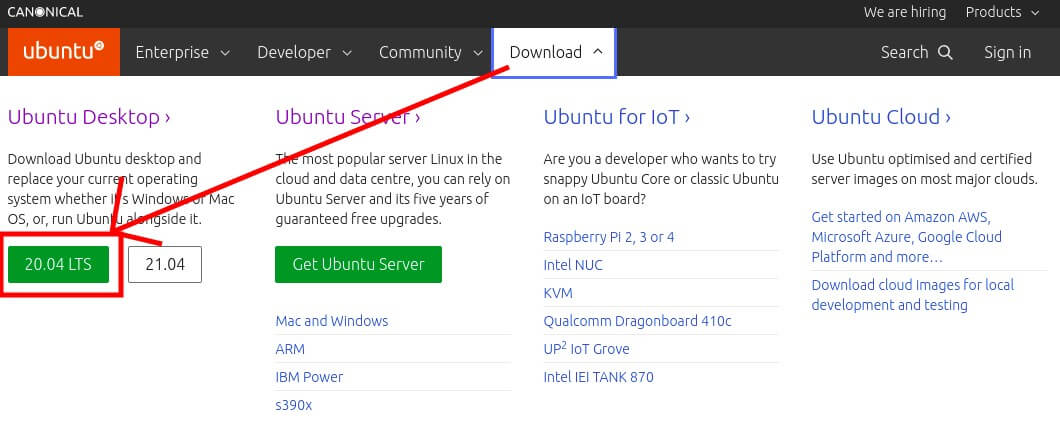
Task: Open the Intel NUC link
Action: [x=573, y=265]
